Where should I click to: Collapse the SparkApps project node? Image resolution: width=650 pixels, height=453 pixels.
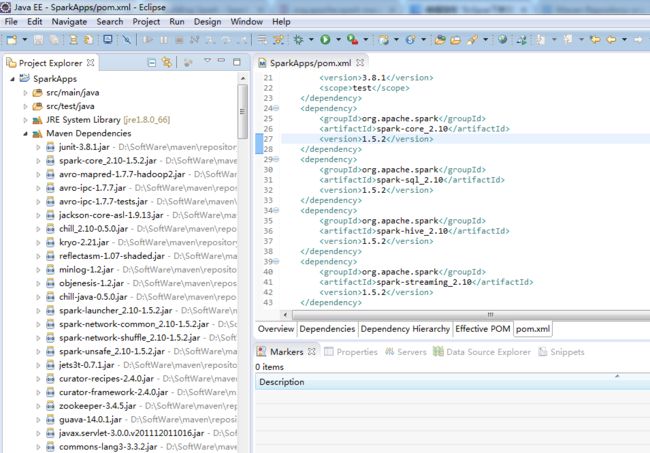[13, 78]
